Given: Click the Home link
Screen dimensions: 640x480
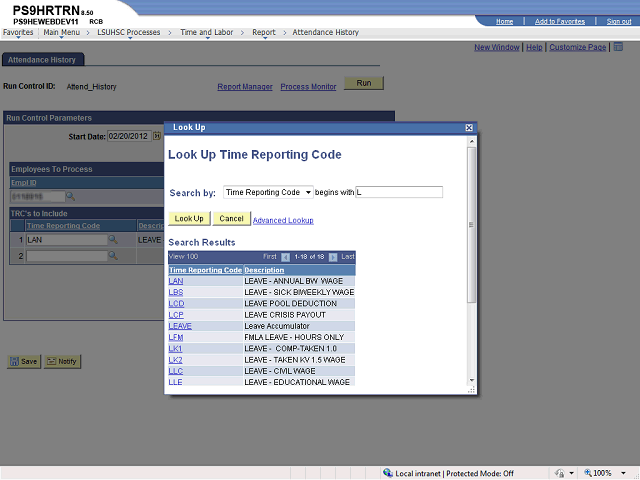Looking at the screenshot, I should (504, 21).
